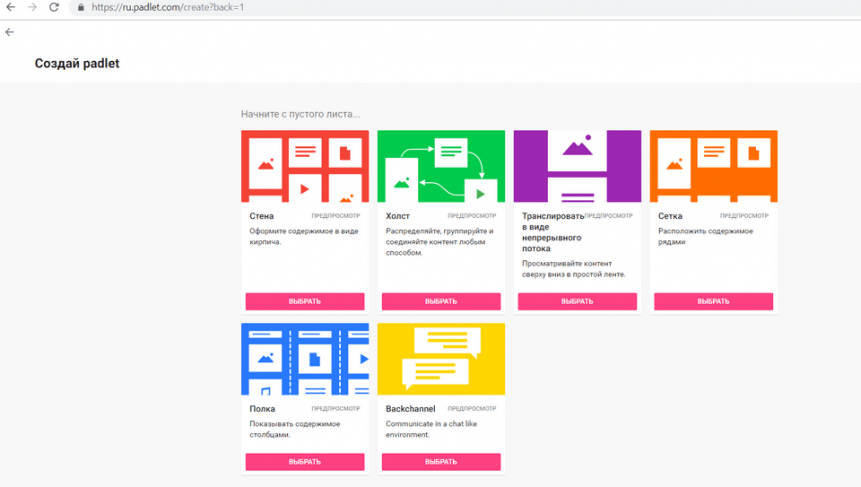The height and width of the screenshot is (487, 861).
Task: Click the page back arrow above the title
Action: click(10, 32)
